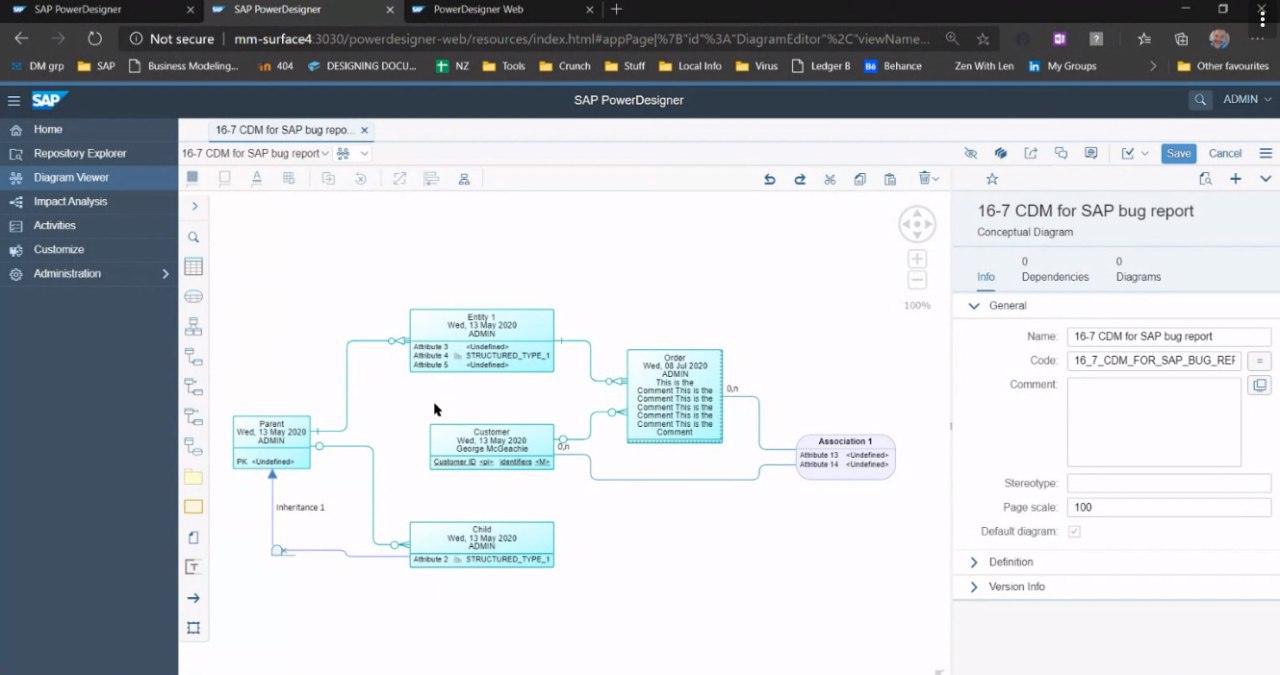Click the magnifier search tool in palette
The width and height of the screenshot is (1280, 675).
pyautogui.click(x=194, y=238)
